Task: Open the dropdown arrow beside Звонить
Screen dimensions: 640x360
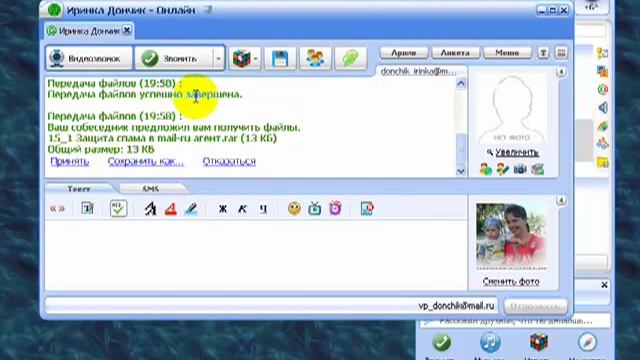Action: click(218, 58)
